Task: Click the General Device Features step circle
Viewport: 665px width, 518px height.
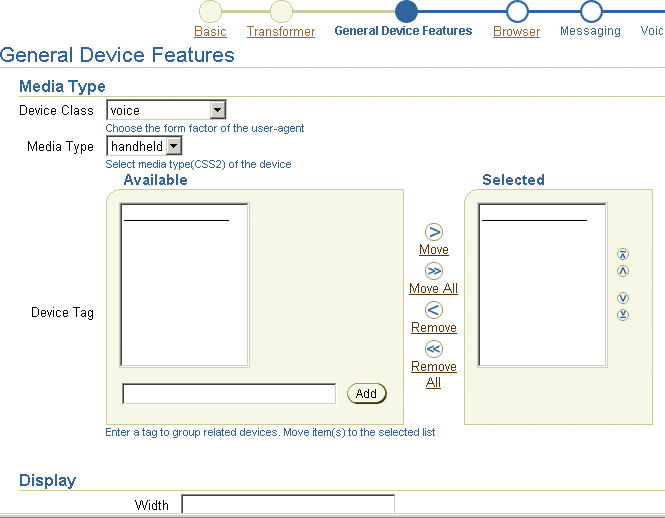Action: coord(406,11)
